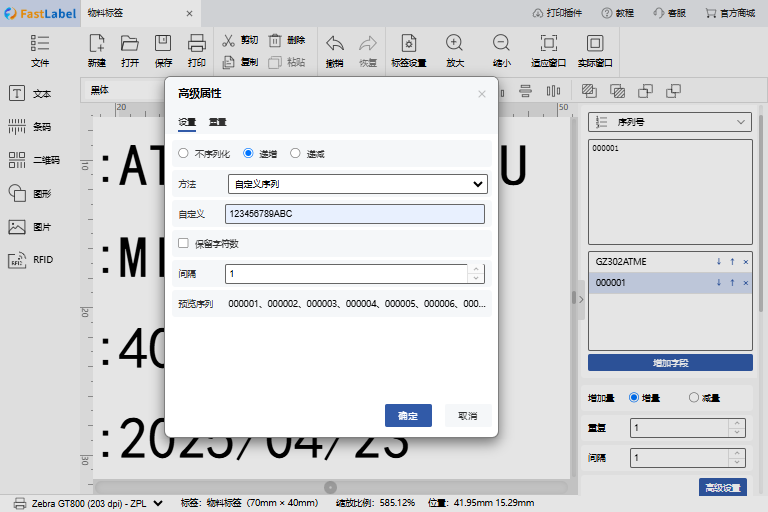Choose 减量 radio in side panel
Image resolution: width=768 pixels, height=512 pixels.
pos(694,397)
